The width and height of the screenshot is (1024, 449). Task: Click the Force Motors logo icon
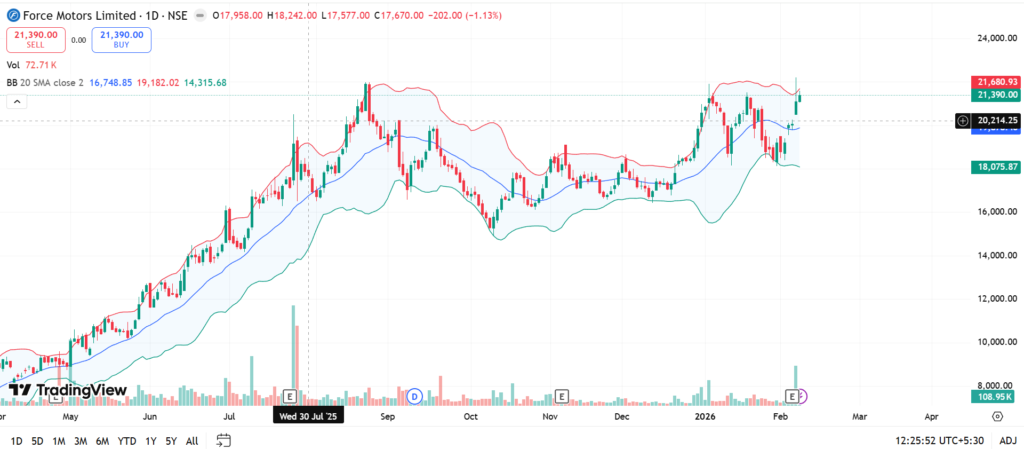tap(12, 15)
